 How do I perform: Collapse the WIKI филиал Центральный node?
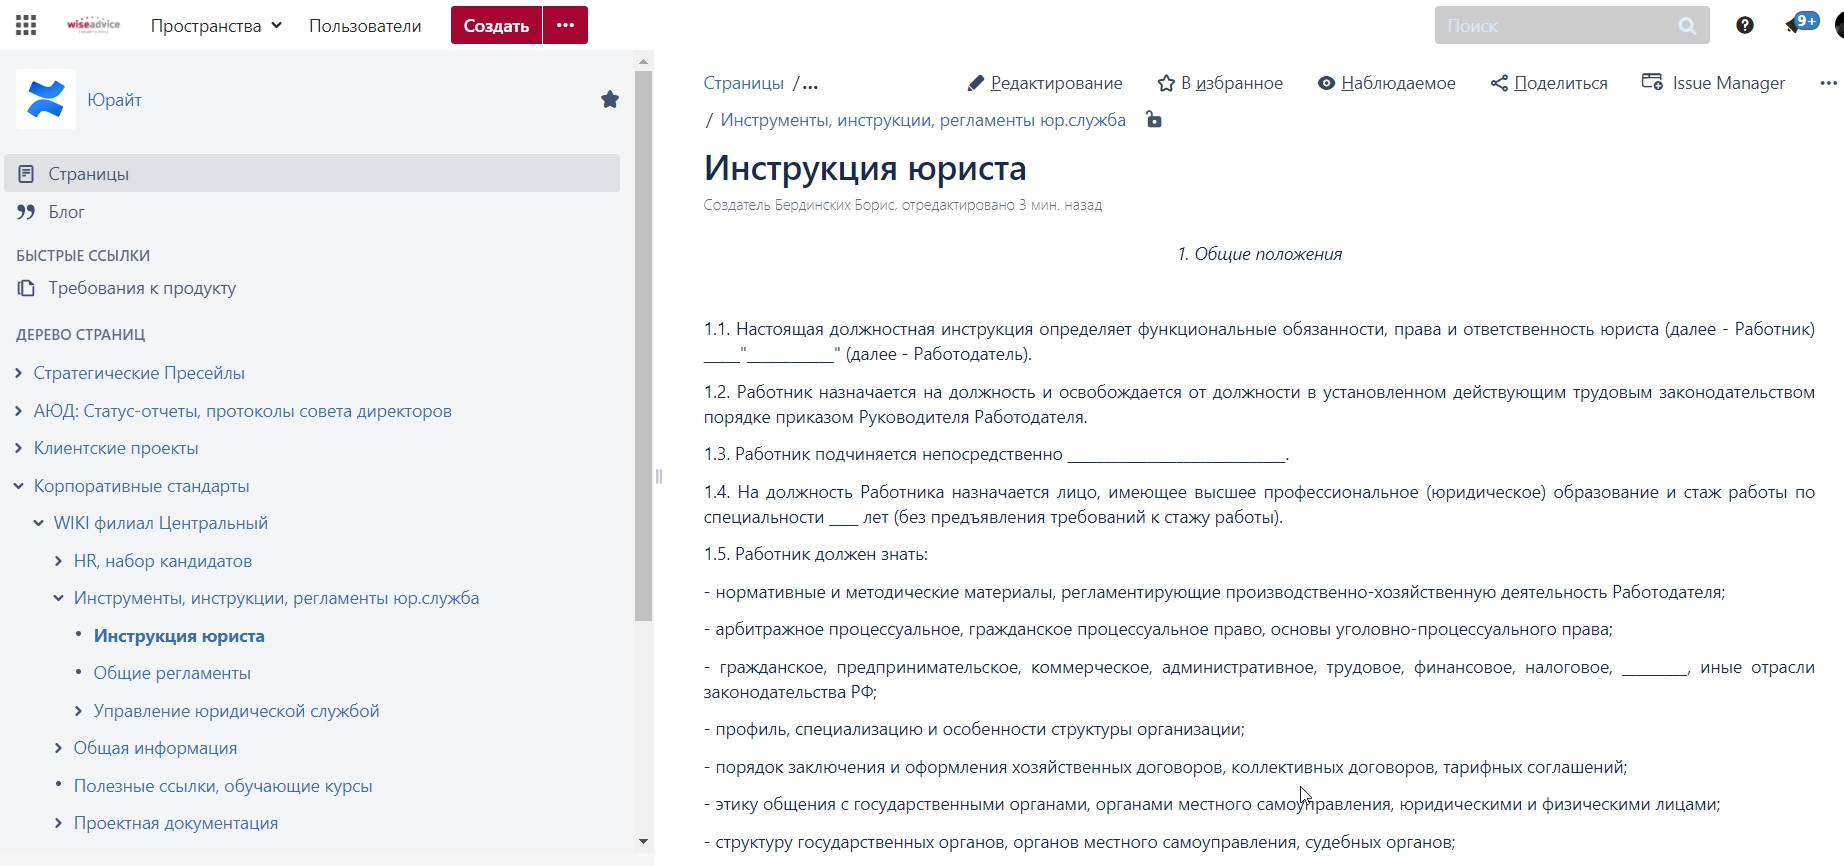[39, 523]
